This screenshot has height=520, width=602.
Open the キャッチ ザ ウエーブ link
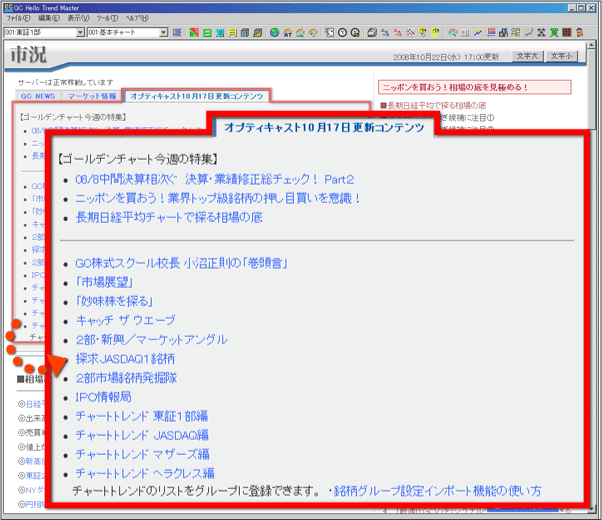click(x=126, y=320)
